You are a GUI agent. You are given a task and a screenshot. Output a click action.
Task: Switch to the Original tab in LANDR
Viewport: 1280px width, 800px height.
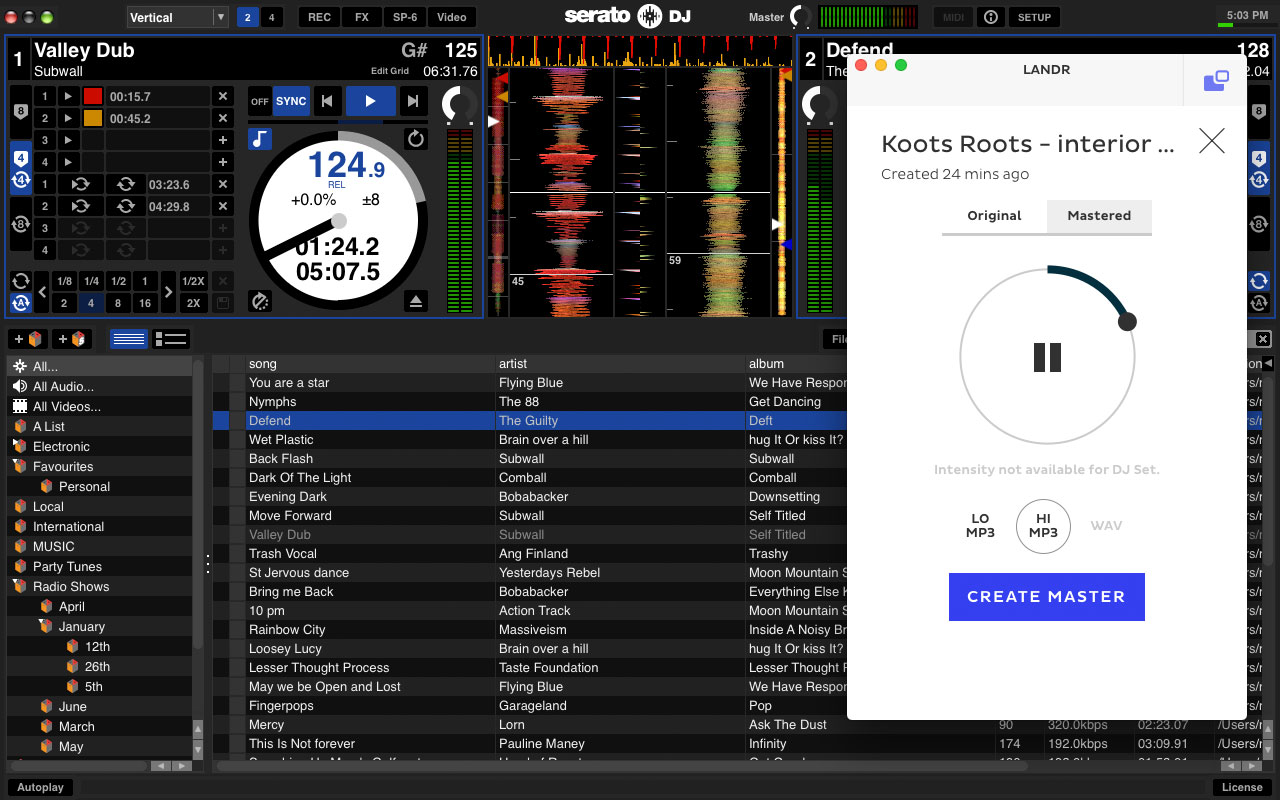click(x=994, y=216)
